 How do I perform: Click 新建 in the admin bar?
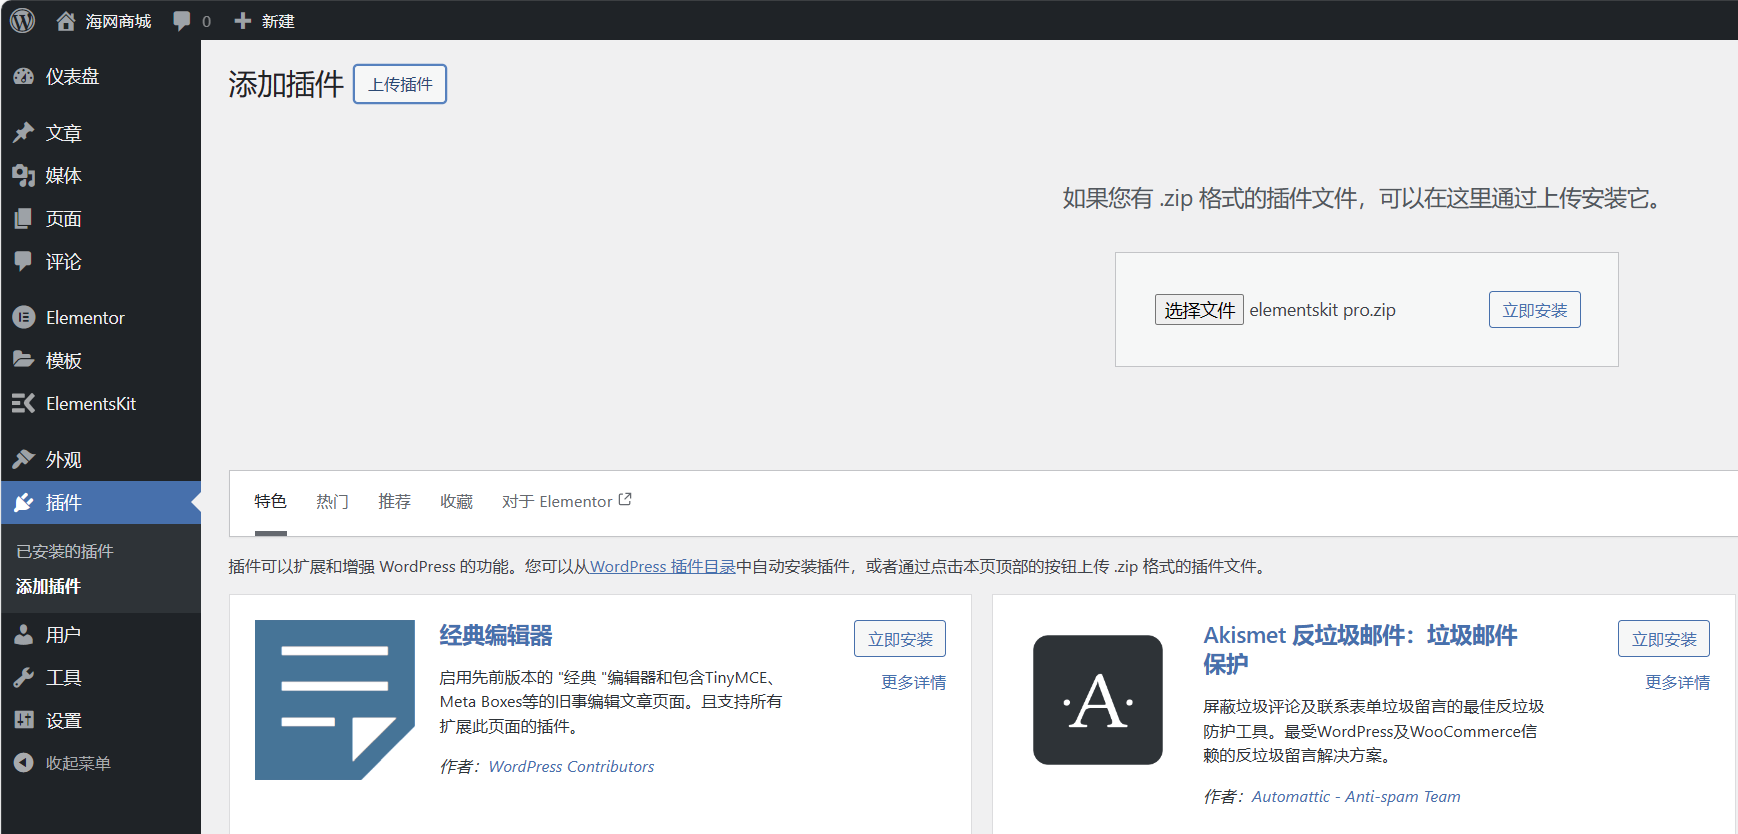tap(278, 21)
